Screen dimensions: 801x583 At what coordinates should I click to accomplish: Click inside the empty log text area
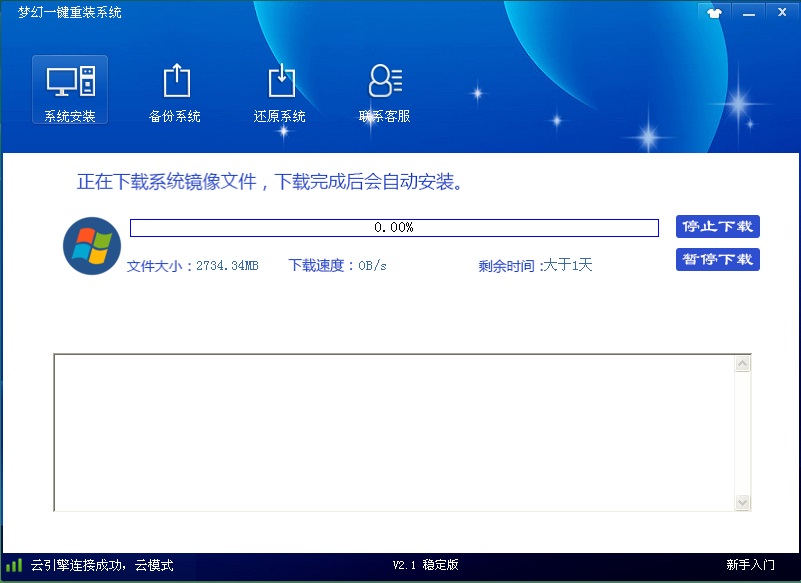tap(394, 432)
